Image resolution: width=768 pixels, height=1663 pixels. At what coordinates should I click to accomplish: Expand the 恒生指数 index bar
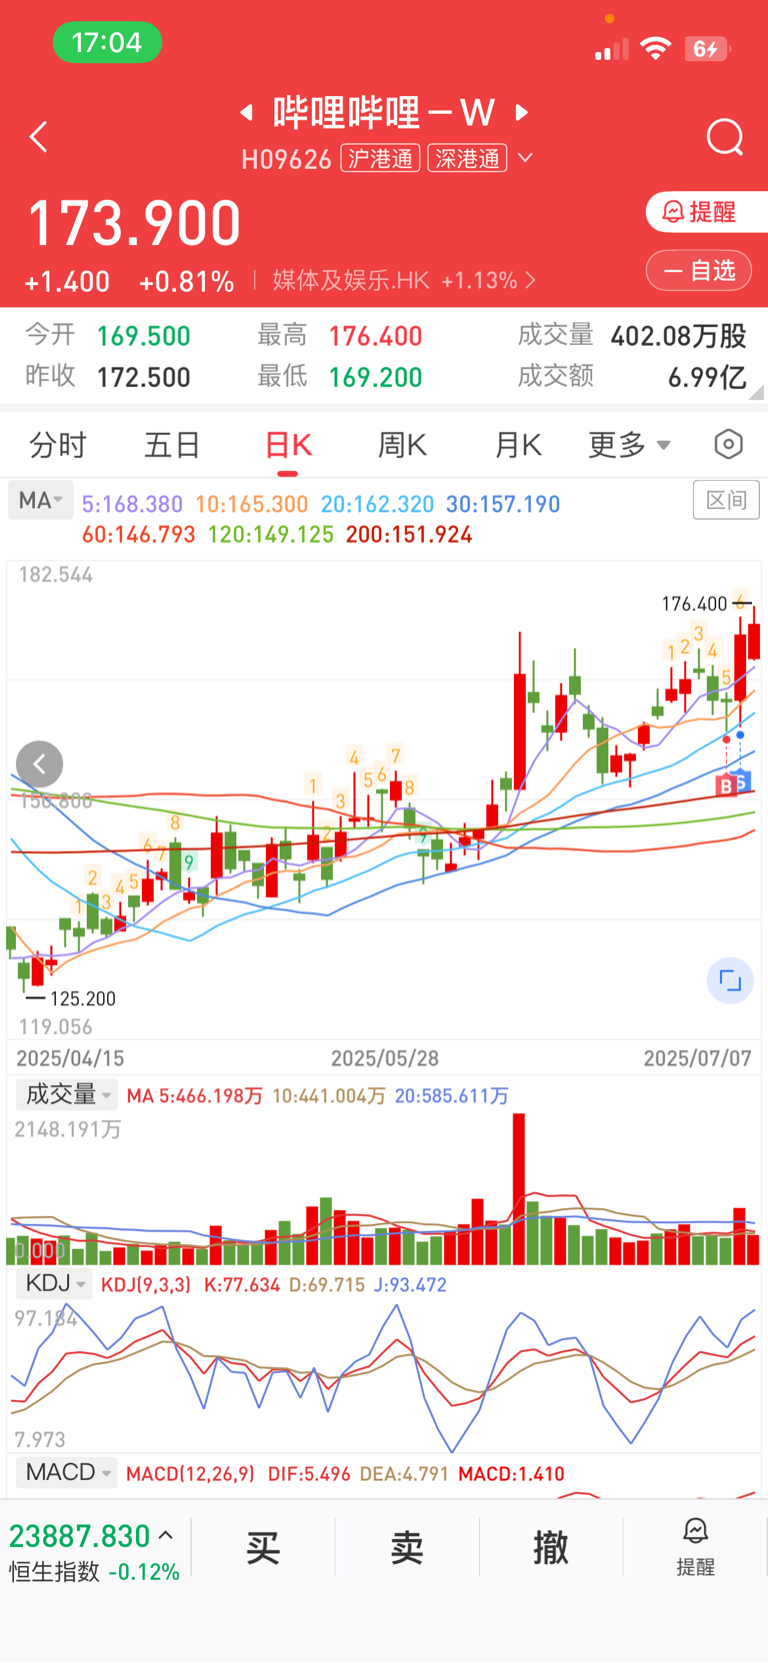(x=94, y=1551)
